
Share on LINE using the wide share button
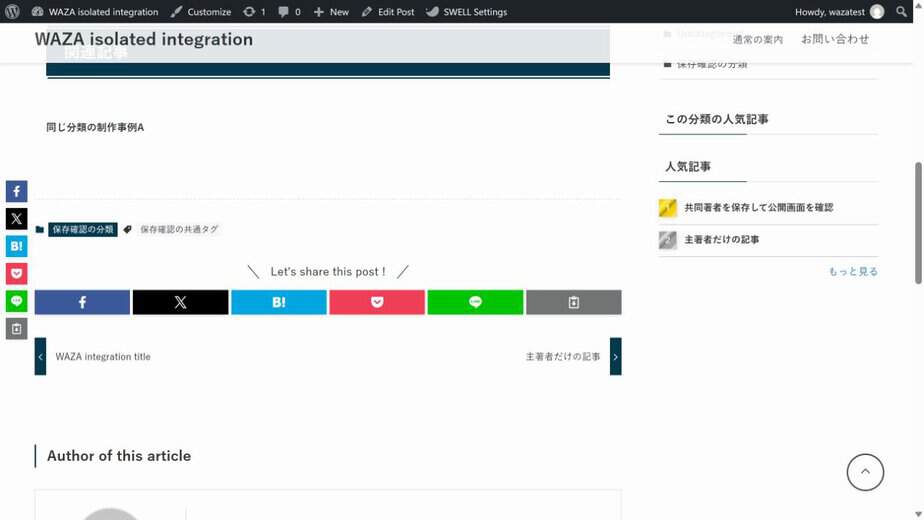pyautogui.click(x=475, y=302)
